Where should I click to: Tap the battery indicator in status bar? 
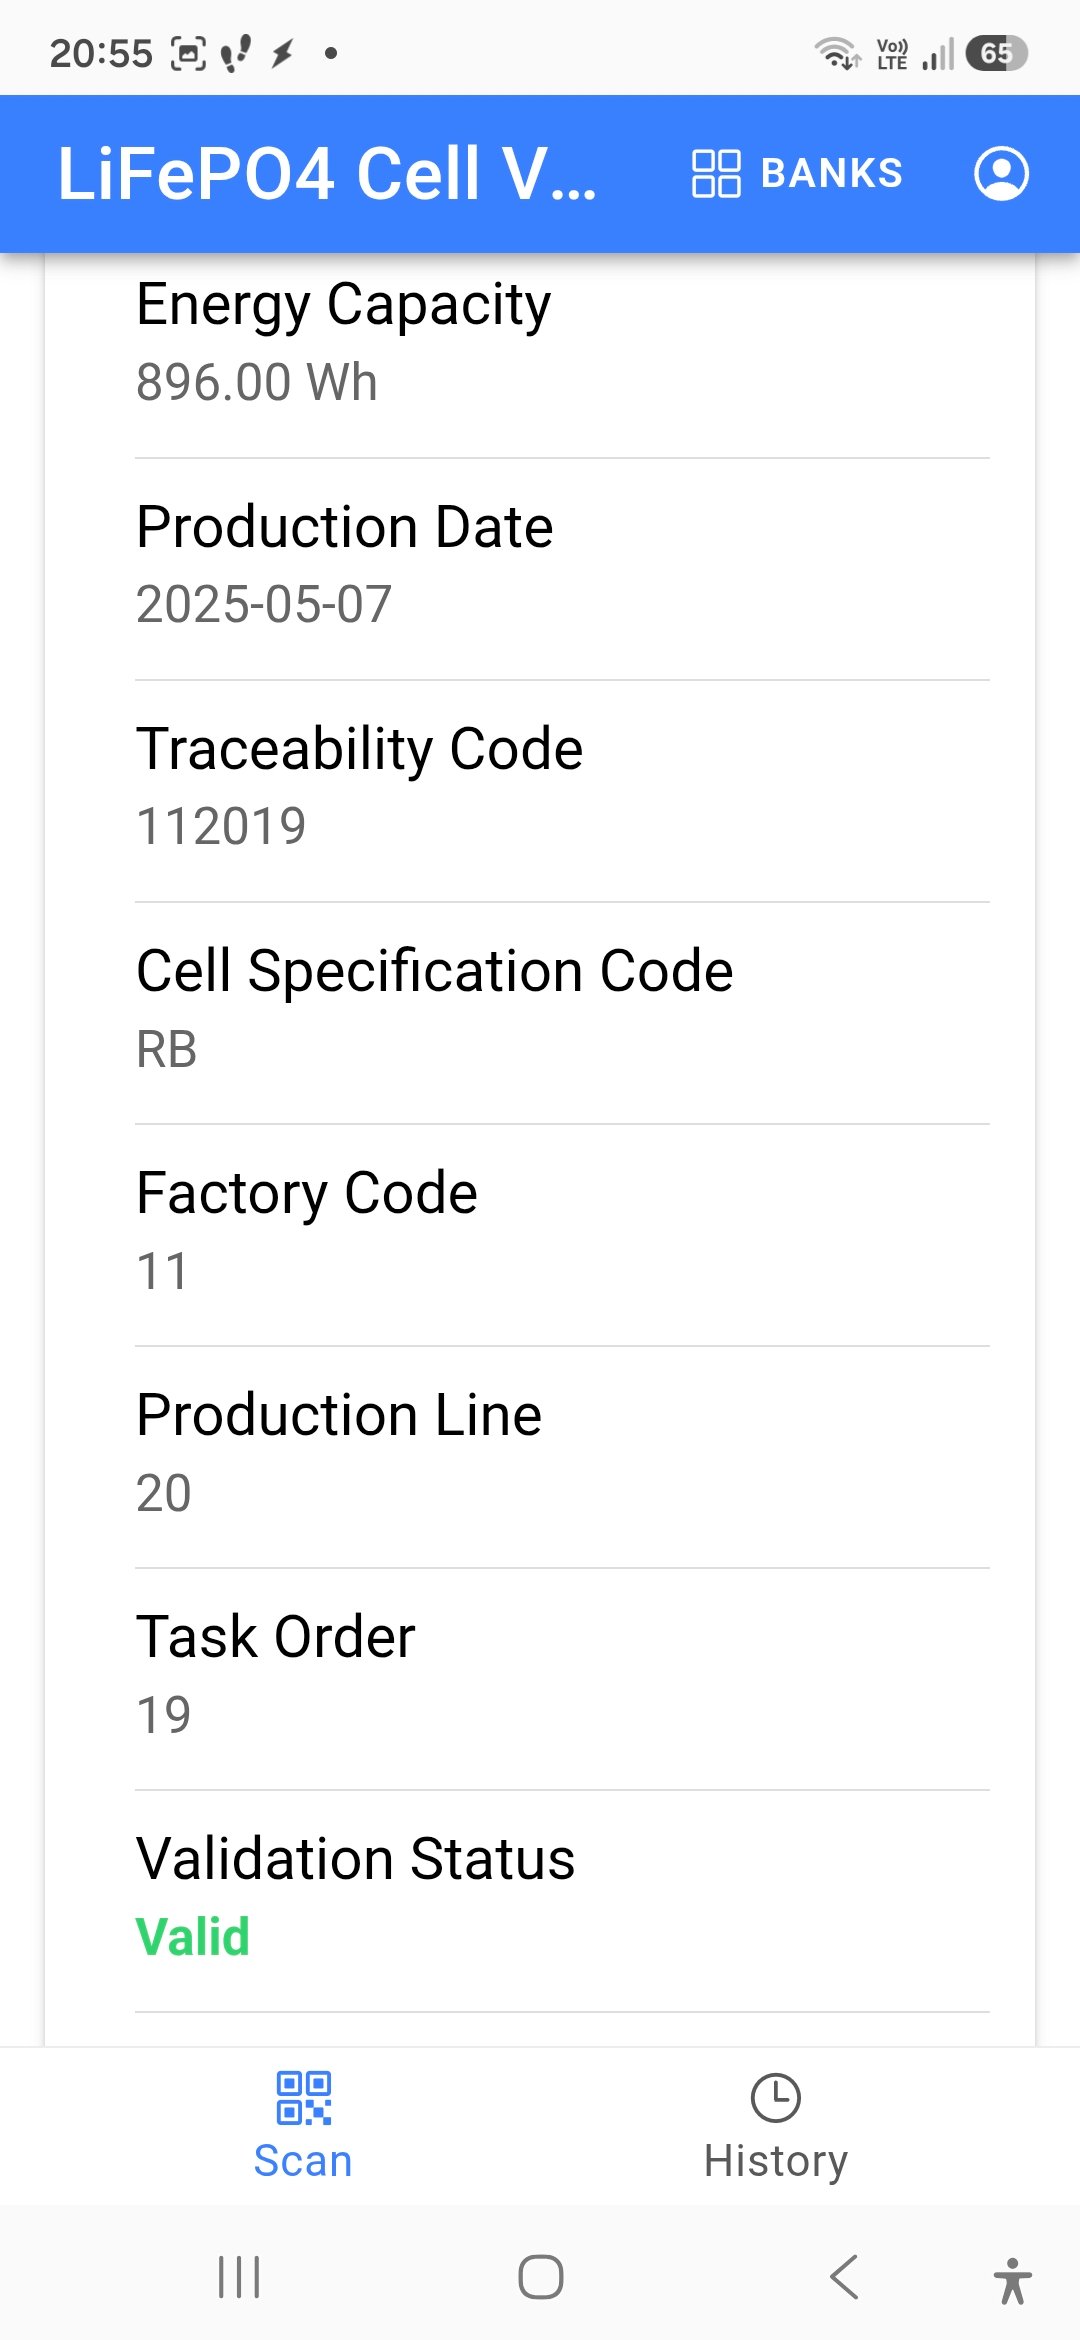pyautogui.click(x=996, y=53)
